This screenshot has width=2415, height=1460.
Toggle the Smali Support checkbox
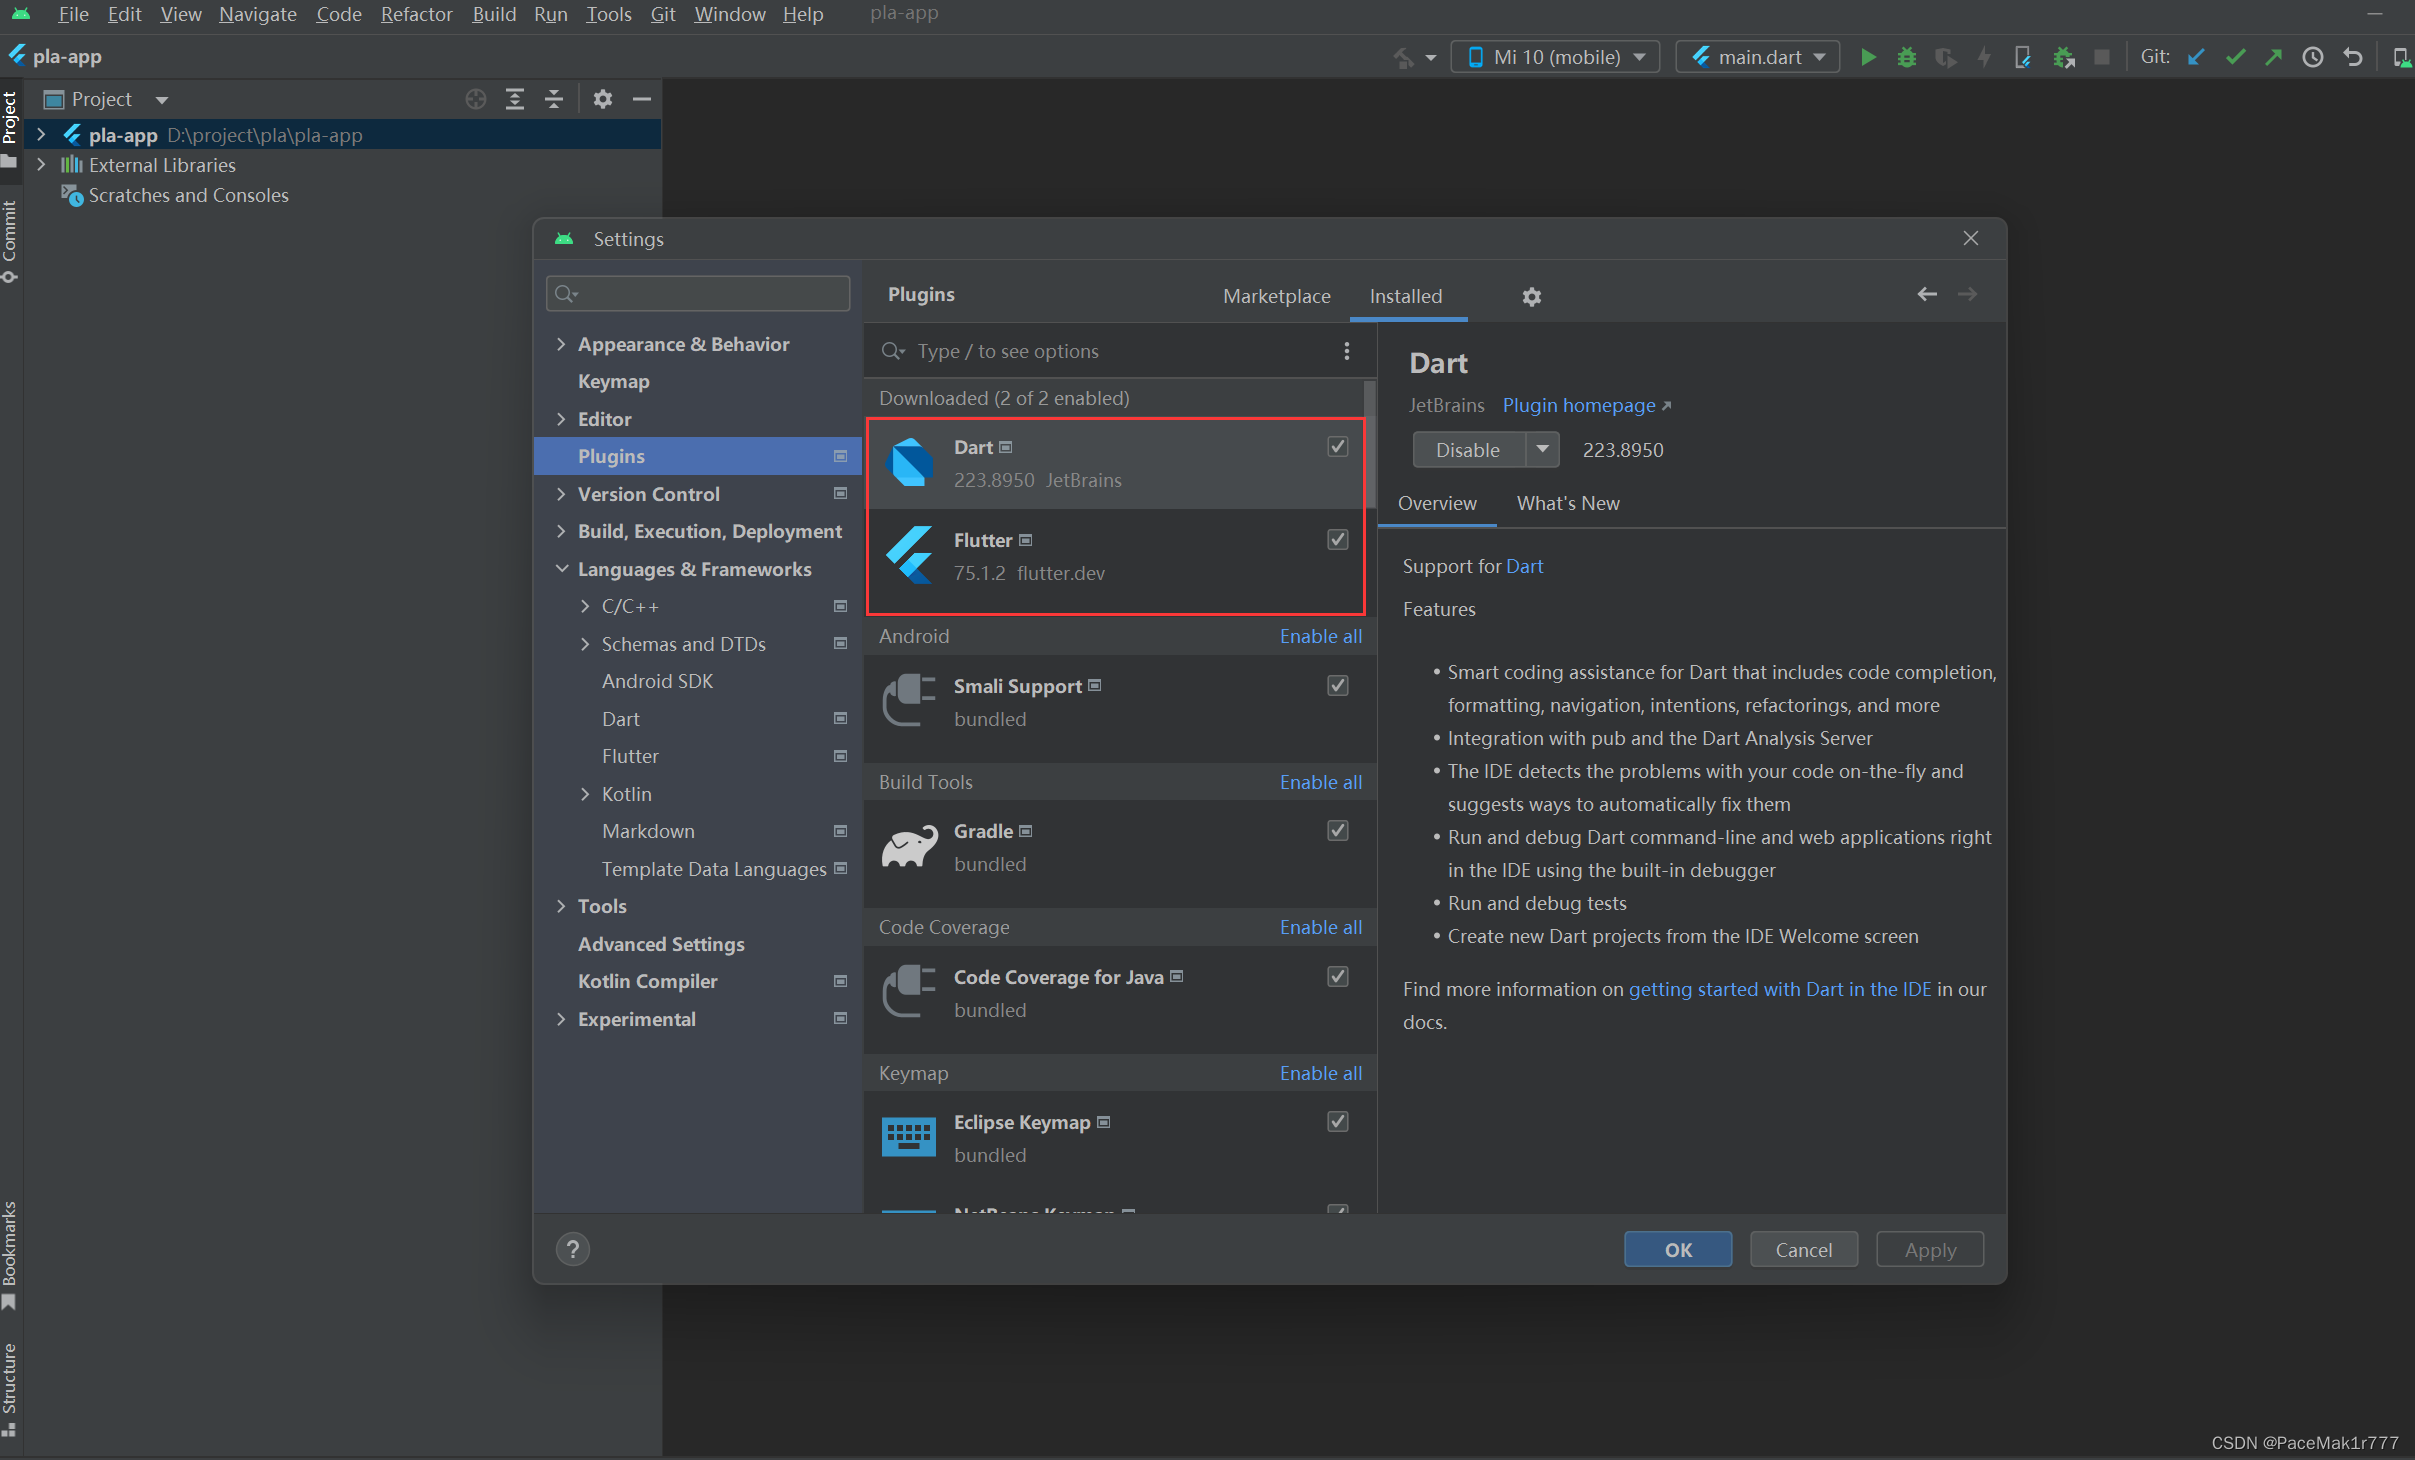tap(1338, 685)
